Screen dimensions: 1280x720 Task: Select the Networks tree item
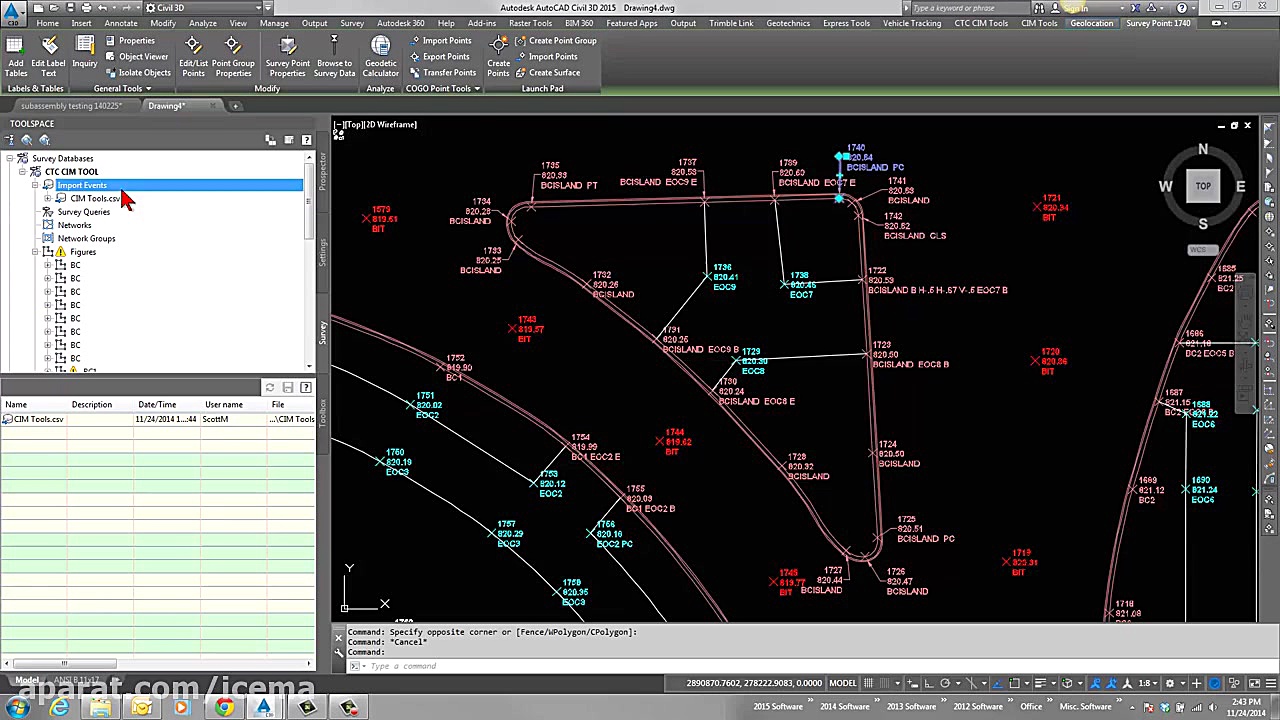click(74, 225)
